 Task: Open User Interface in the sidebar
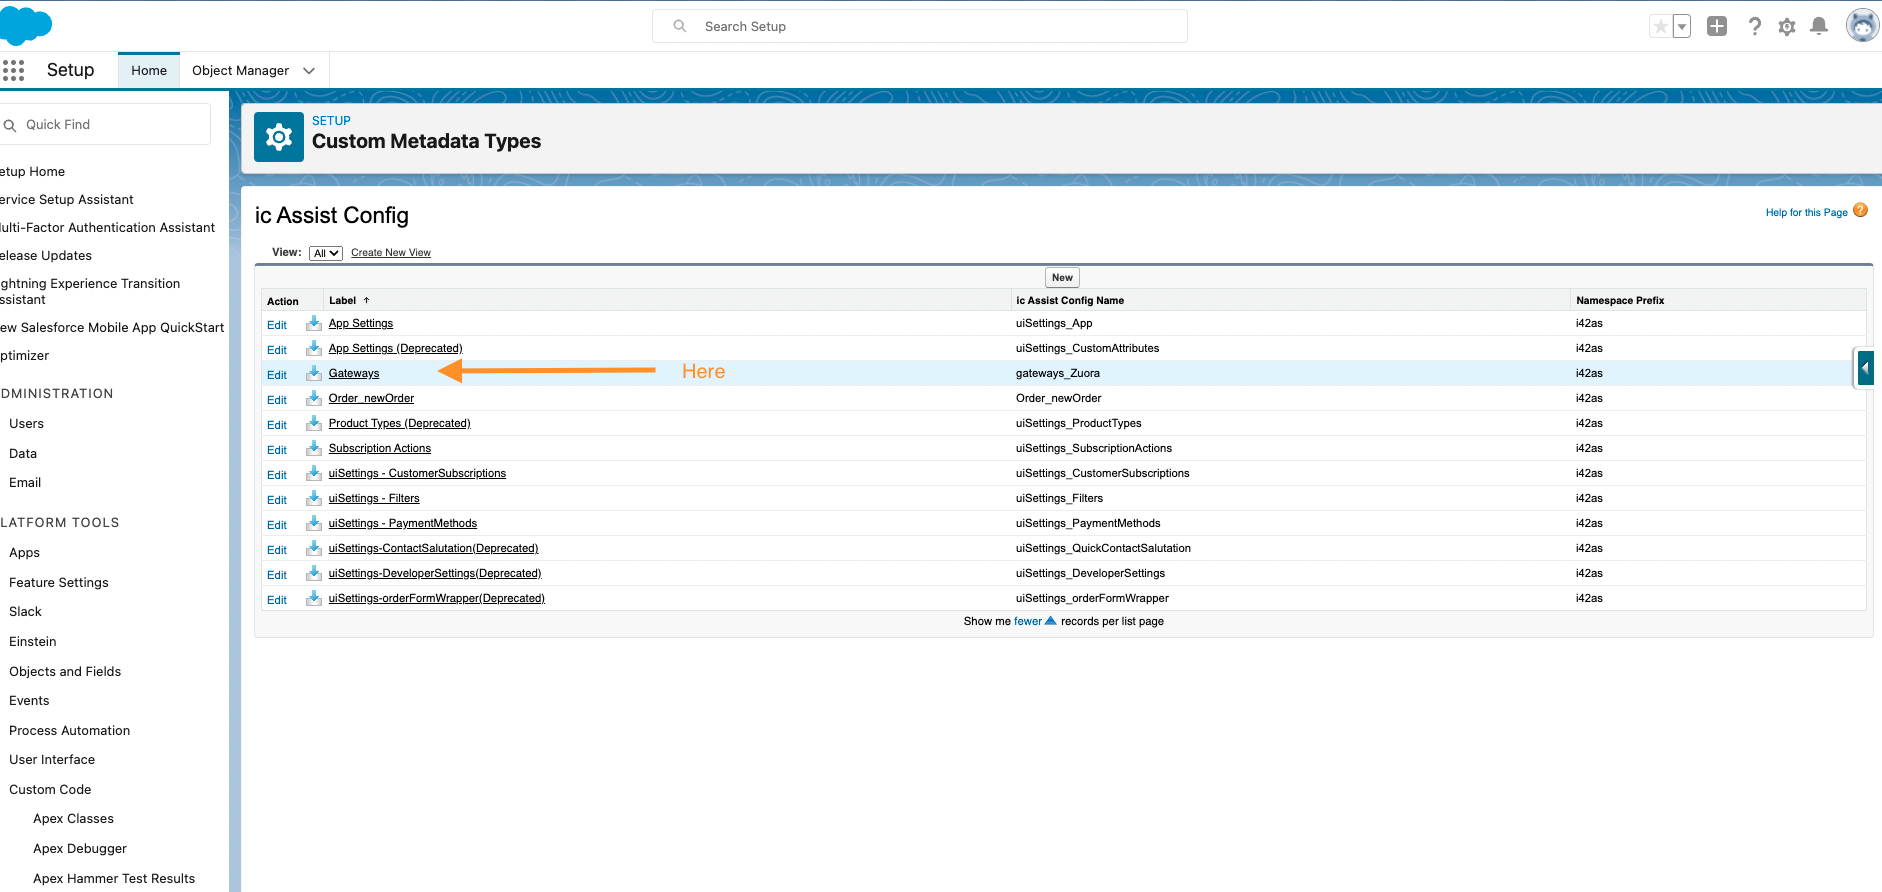click(x=52, y=759)
